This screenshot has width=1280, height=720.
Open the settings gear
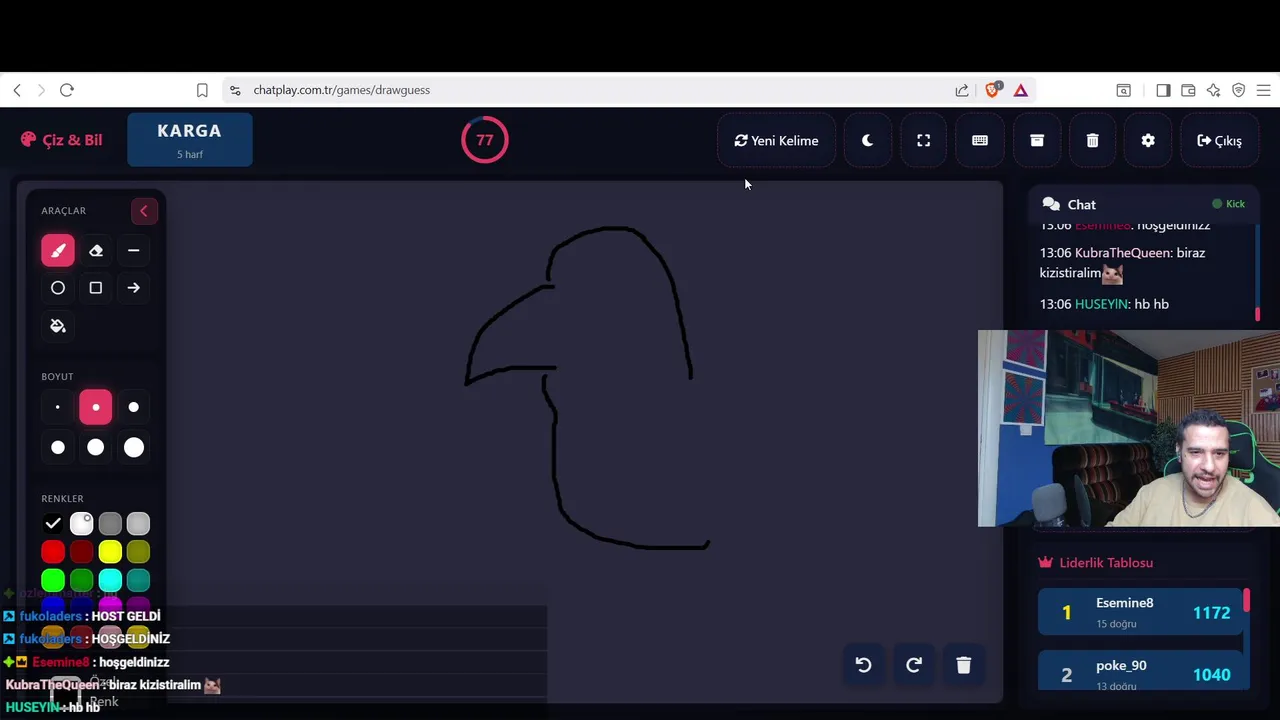[x=1148, y=141]
